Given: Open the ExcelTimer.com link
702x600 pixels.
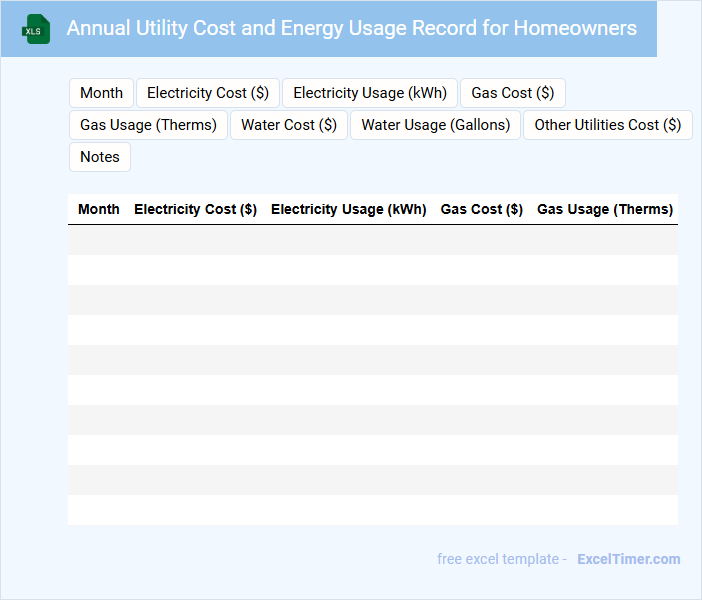Looking at the screenshot, I should [x=629, y=559].
